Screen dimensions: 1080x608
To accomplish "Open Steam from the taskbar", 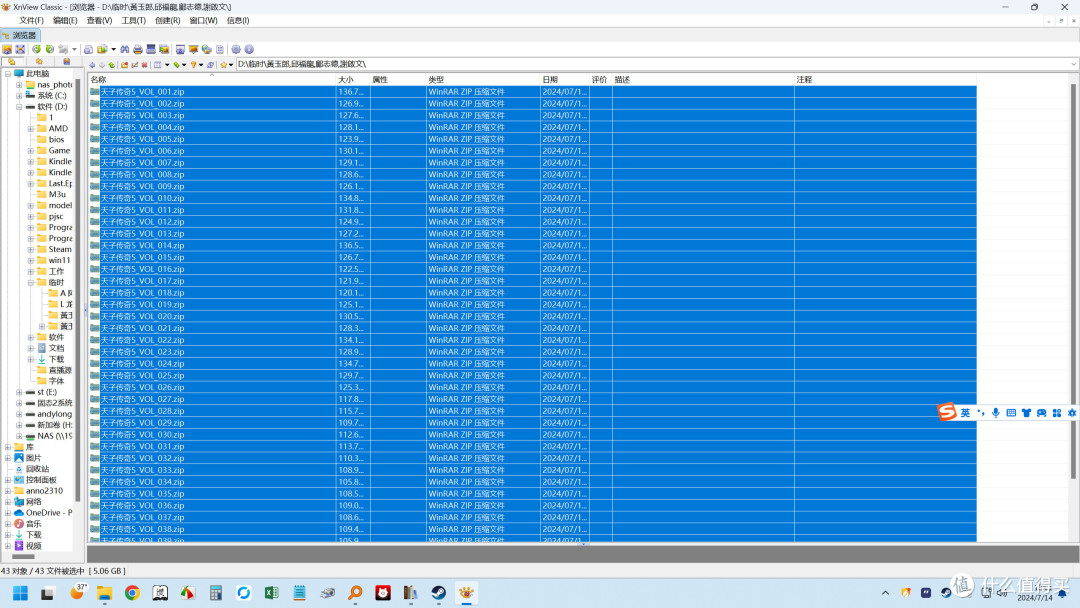I will [439, 593].
